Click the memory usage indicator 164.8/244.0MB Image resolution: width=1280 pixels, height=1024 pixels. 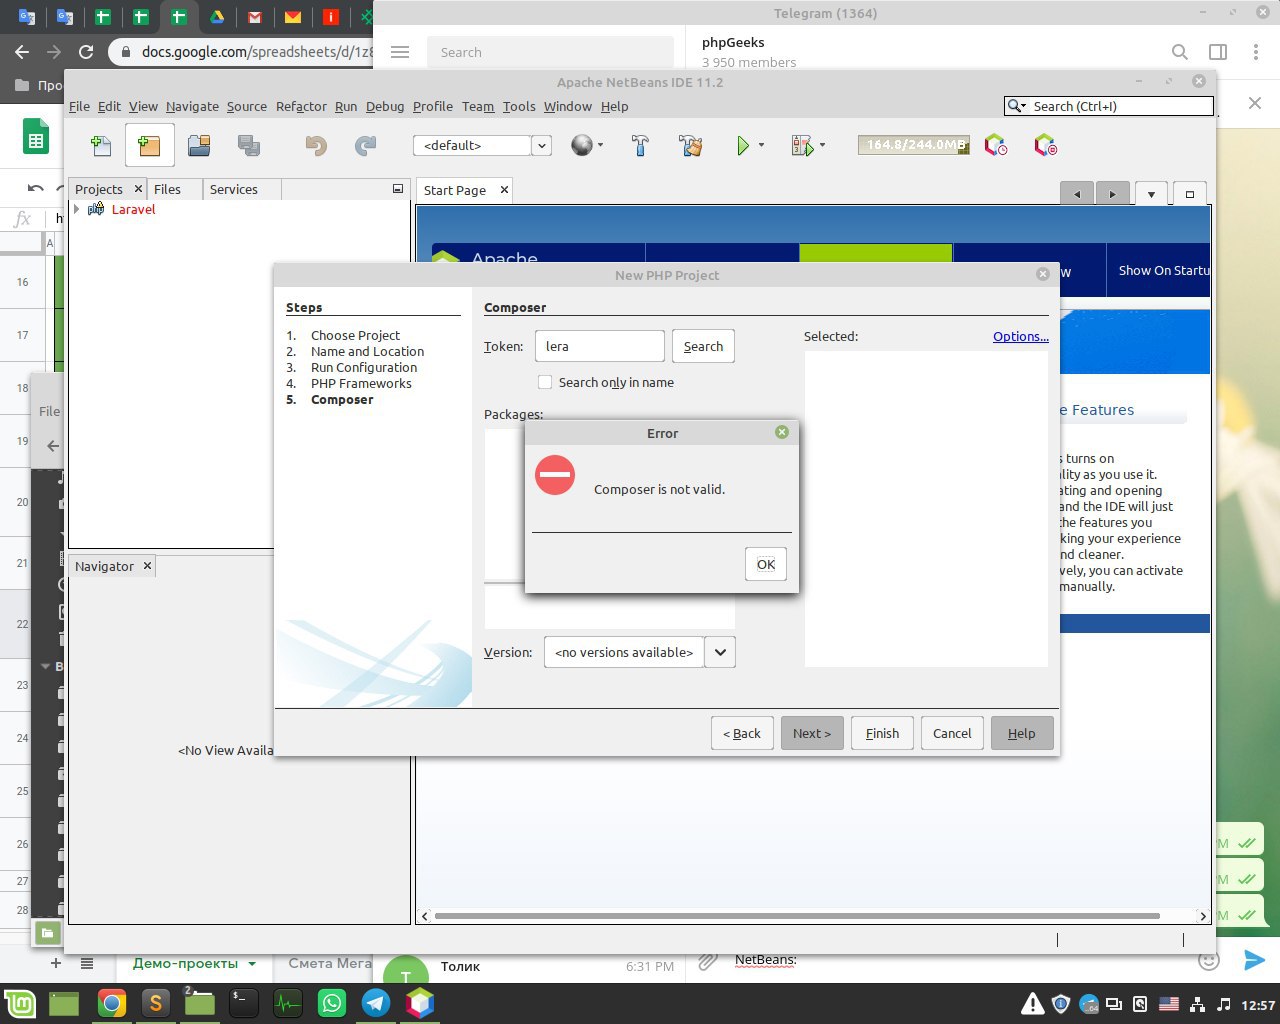tap(914, 145)
